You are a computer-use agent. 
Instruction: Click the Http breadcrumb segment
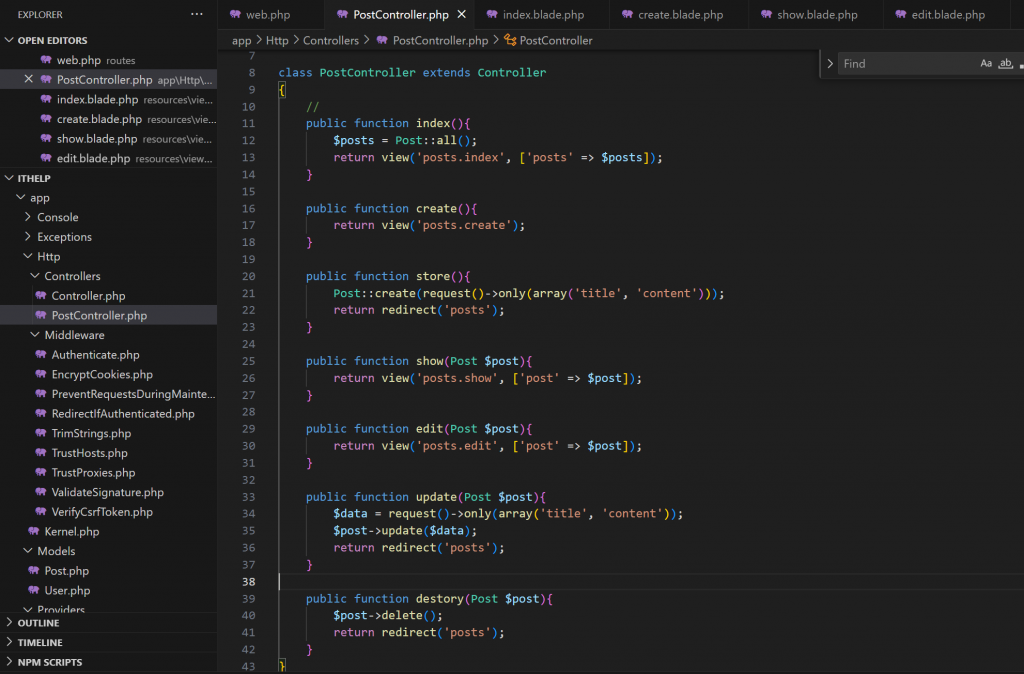tap(277, 40)
